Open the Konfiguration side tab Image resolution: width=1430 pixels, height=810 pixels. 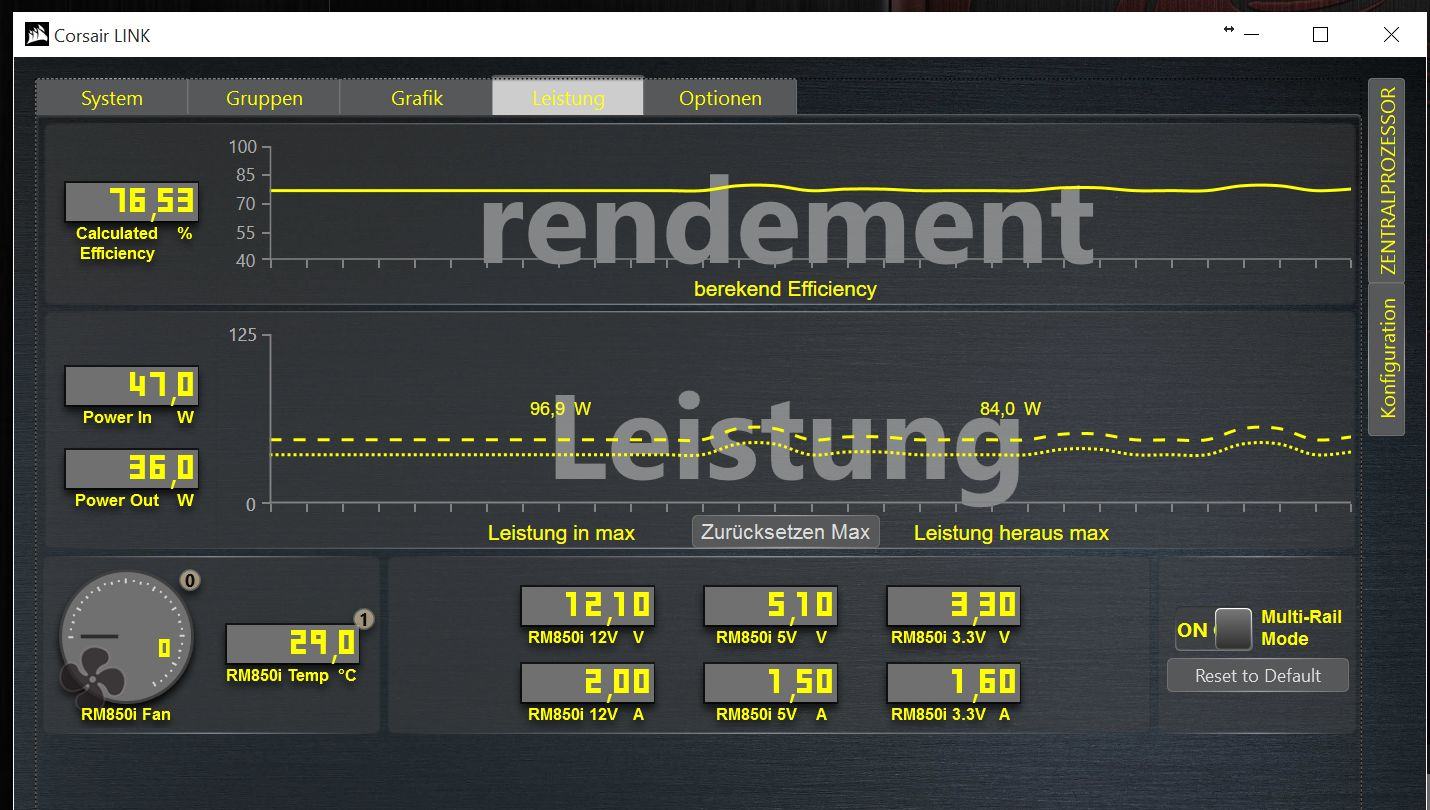pyautogui.click(x=1387, y=359)
